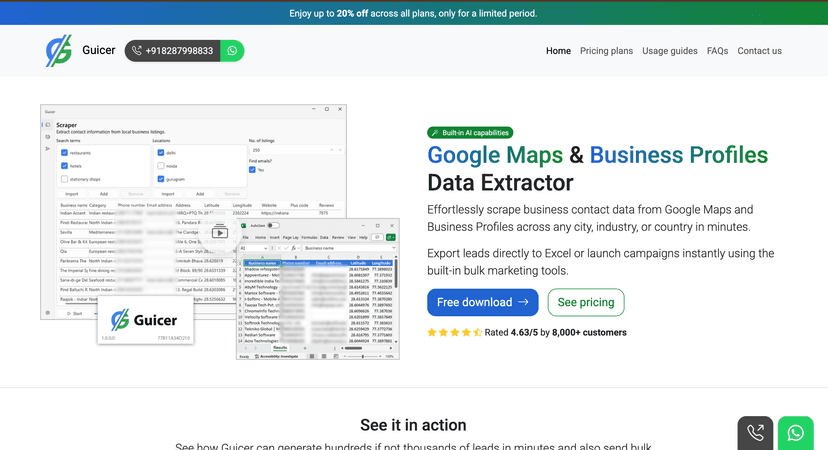Toggle the AutoSave switch in Excel preview
The image size is (828, 450).
(272, 225)
